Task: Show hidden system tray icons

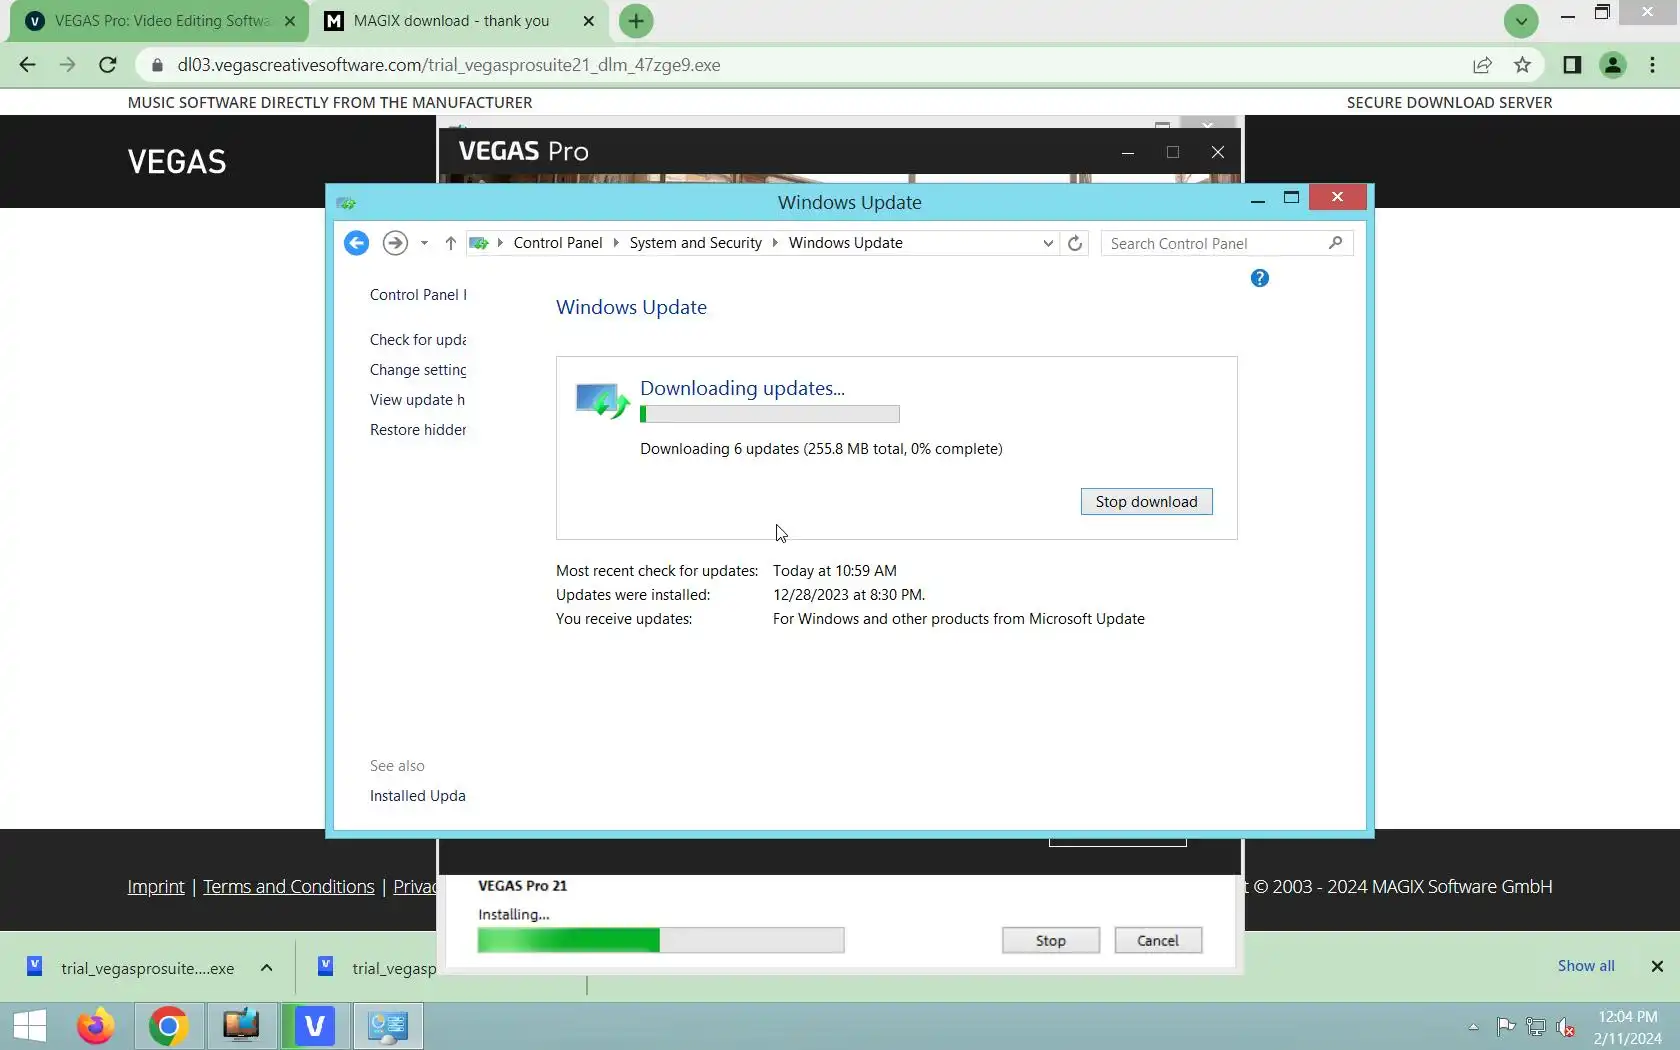Action: [x=1473, y=1026]
